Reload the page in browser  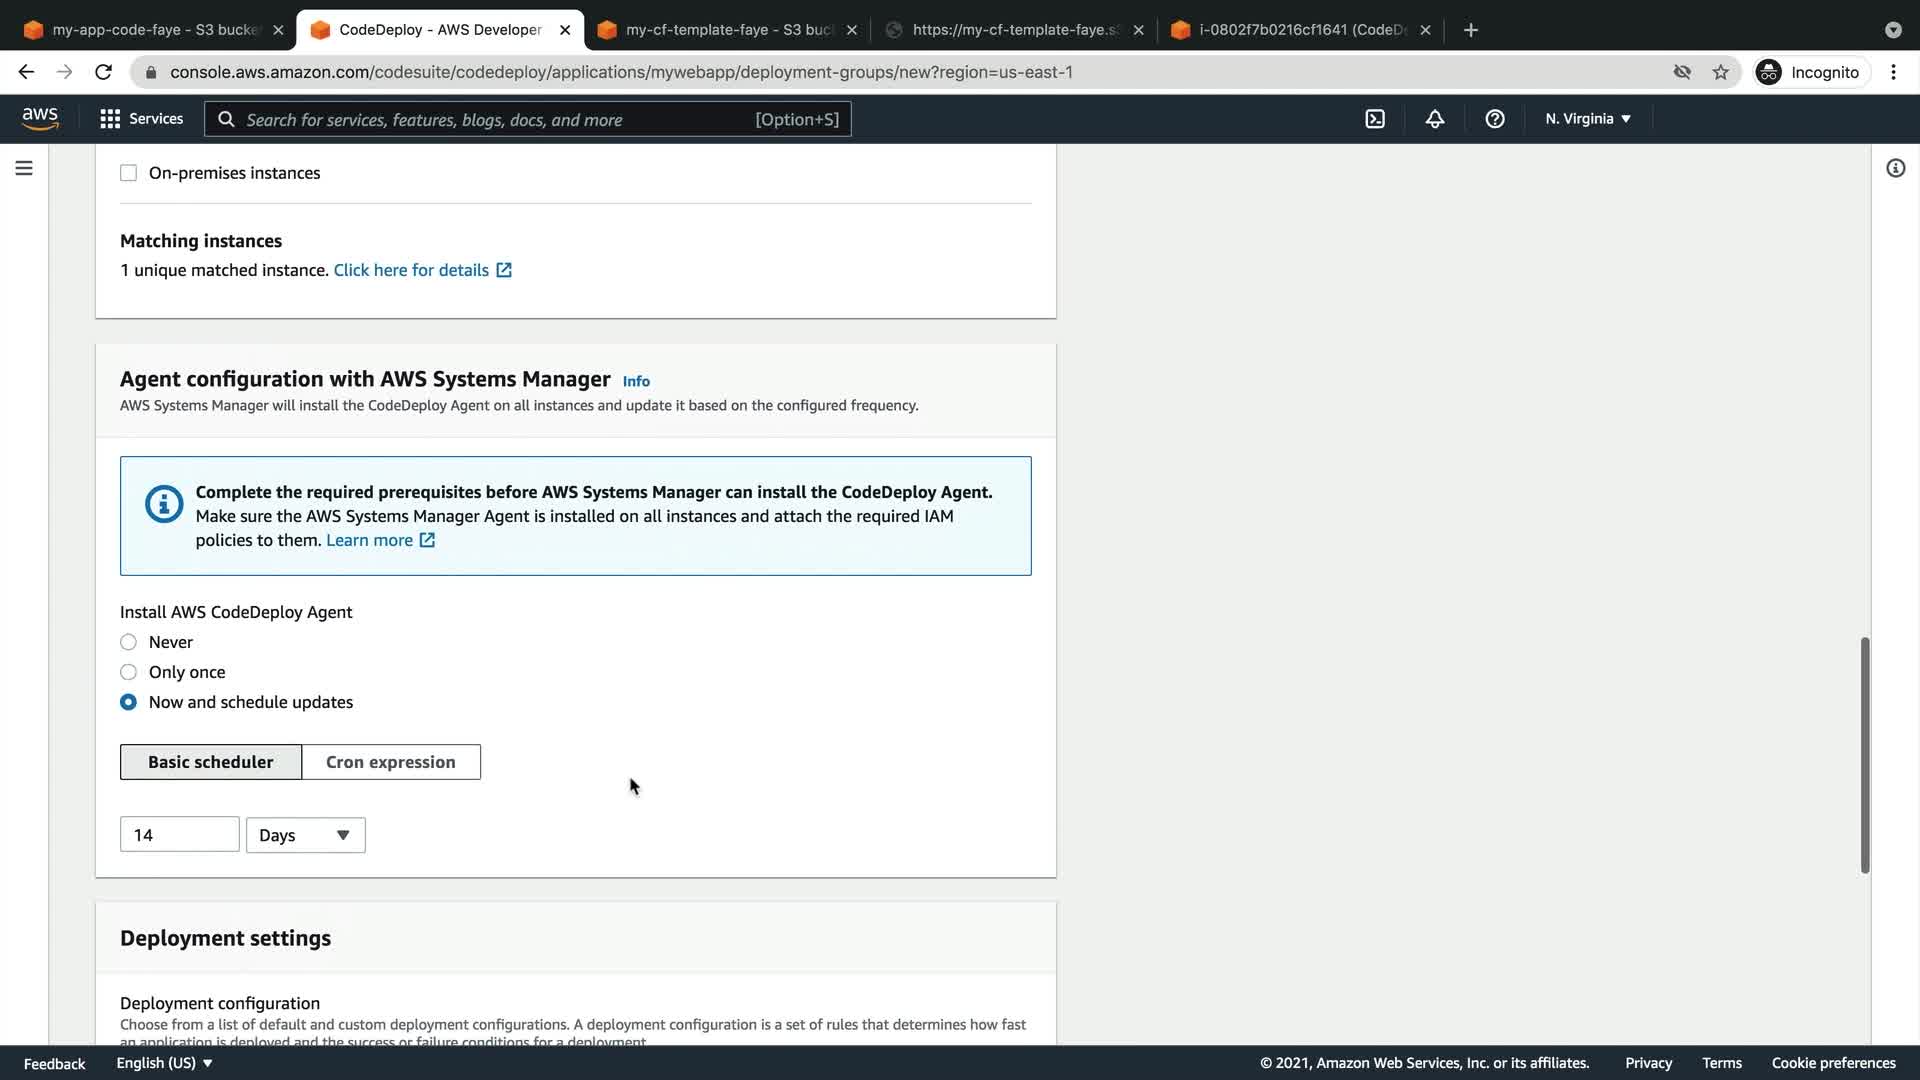coord(103,72)
